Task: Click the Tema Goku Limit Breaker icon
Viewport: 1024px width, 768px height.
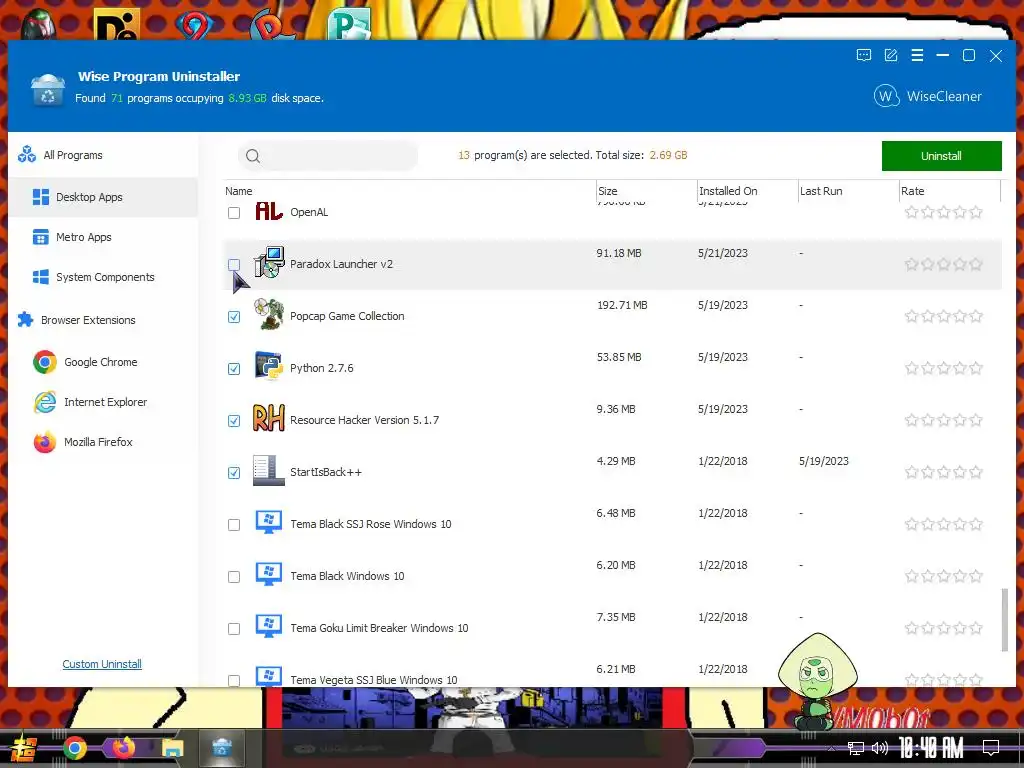Action: pyautogui.click(x=268, y=626)
